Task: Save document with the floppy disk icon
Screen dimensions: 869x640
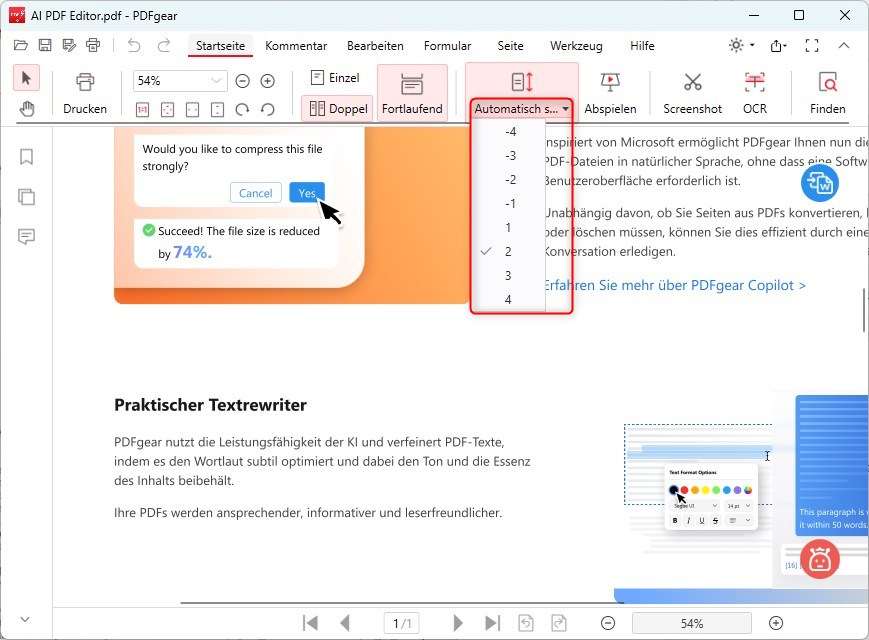Action: tap(45, 45)
